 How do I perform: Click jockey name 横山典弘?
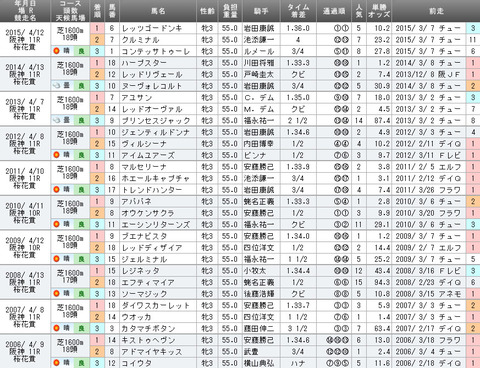(x=259, y=363)
